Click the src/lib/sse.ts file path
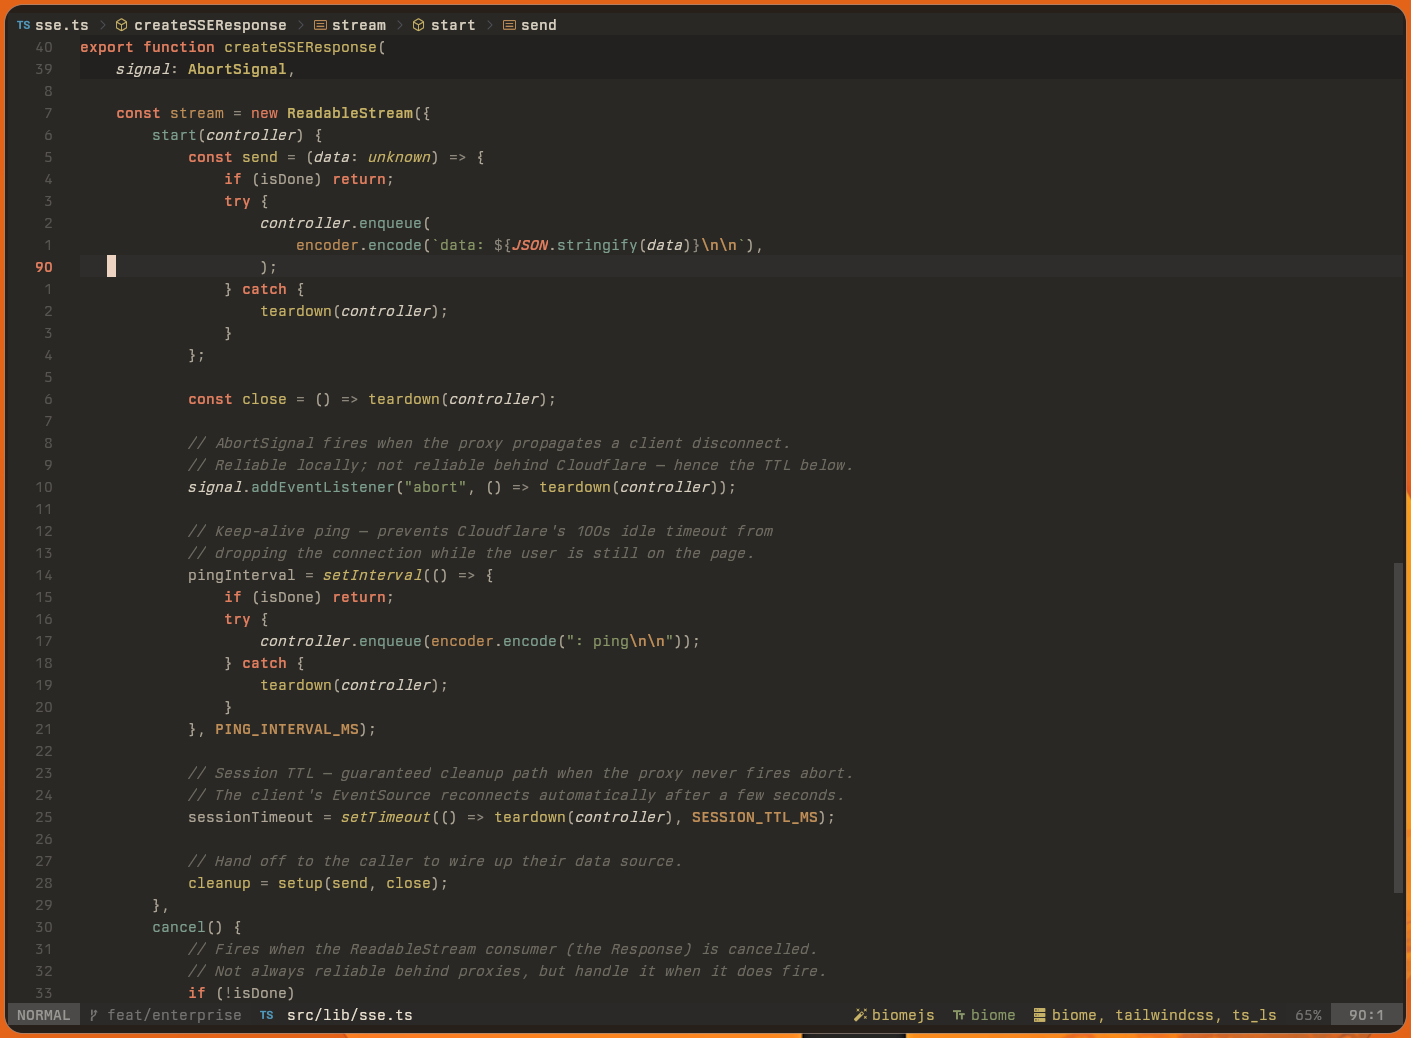 pyautogui.click(x=350, y=1015)
